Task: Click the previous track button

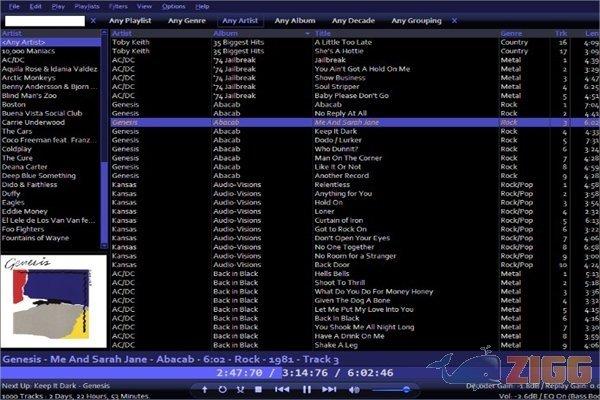Action: 282,389
